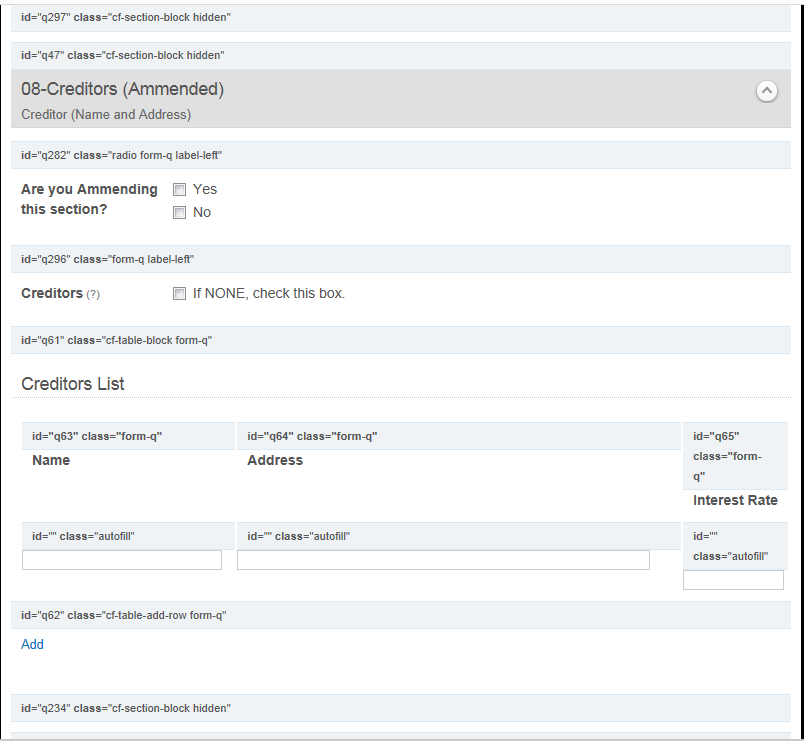
Task: Check the Yes option for Ammending
Action: click(x=179, y=190)
